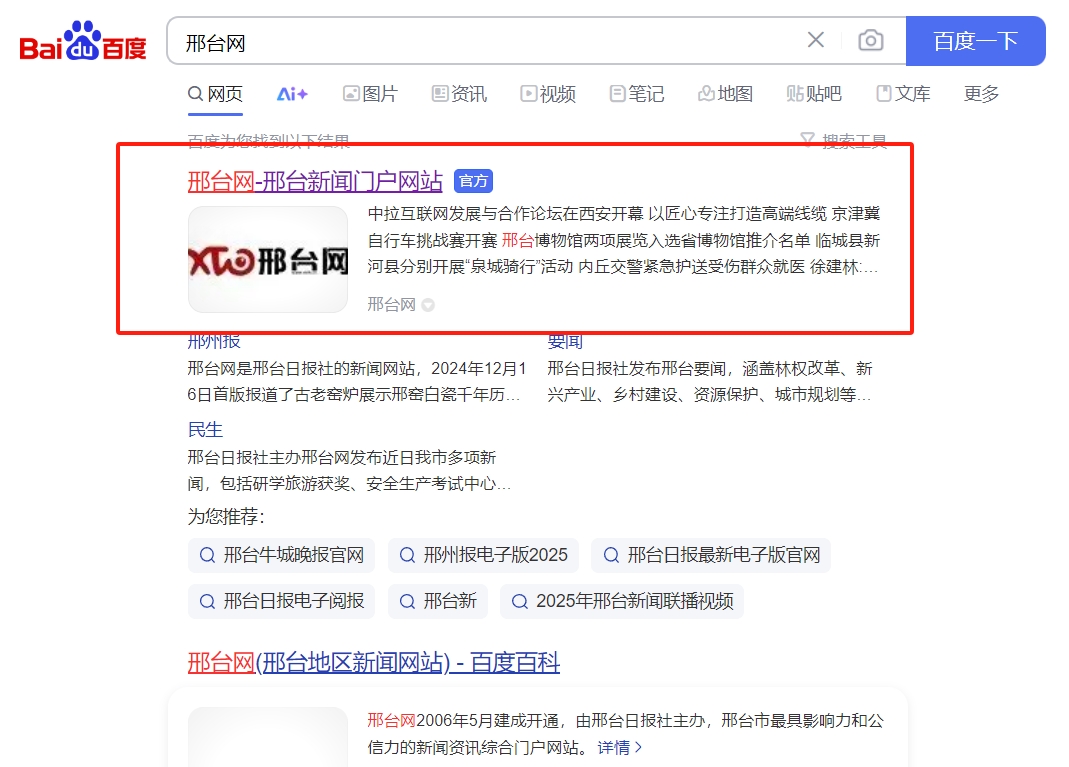
Task: Click the 百度一下 search button
Action: coord(976,41)
